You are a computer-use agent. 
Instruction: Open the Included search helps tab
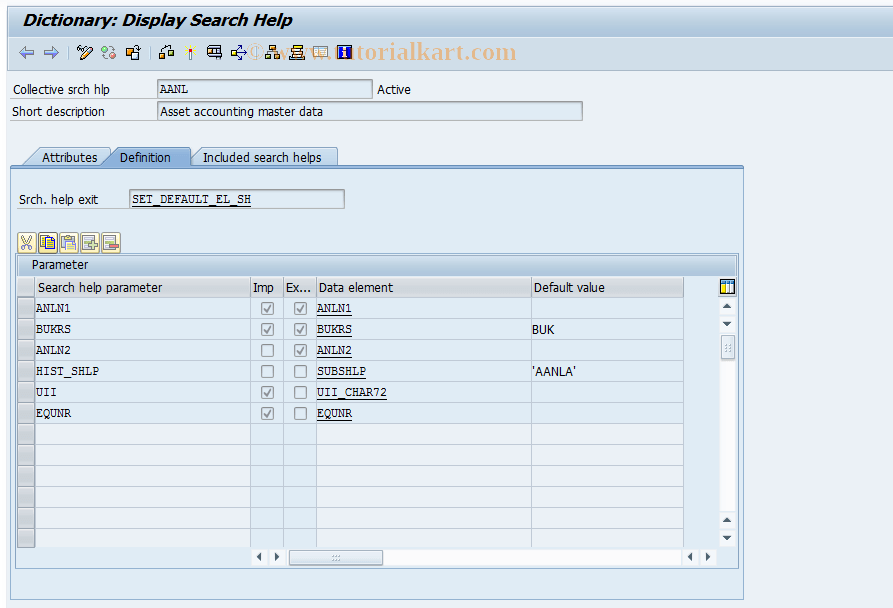tap(263, 157)
